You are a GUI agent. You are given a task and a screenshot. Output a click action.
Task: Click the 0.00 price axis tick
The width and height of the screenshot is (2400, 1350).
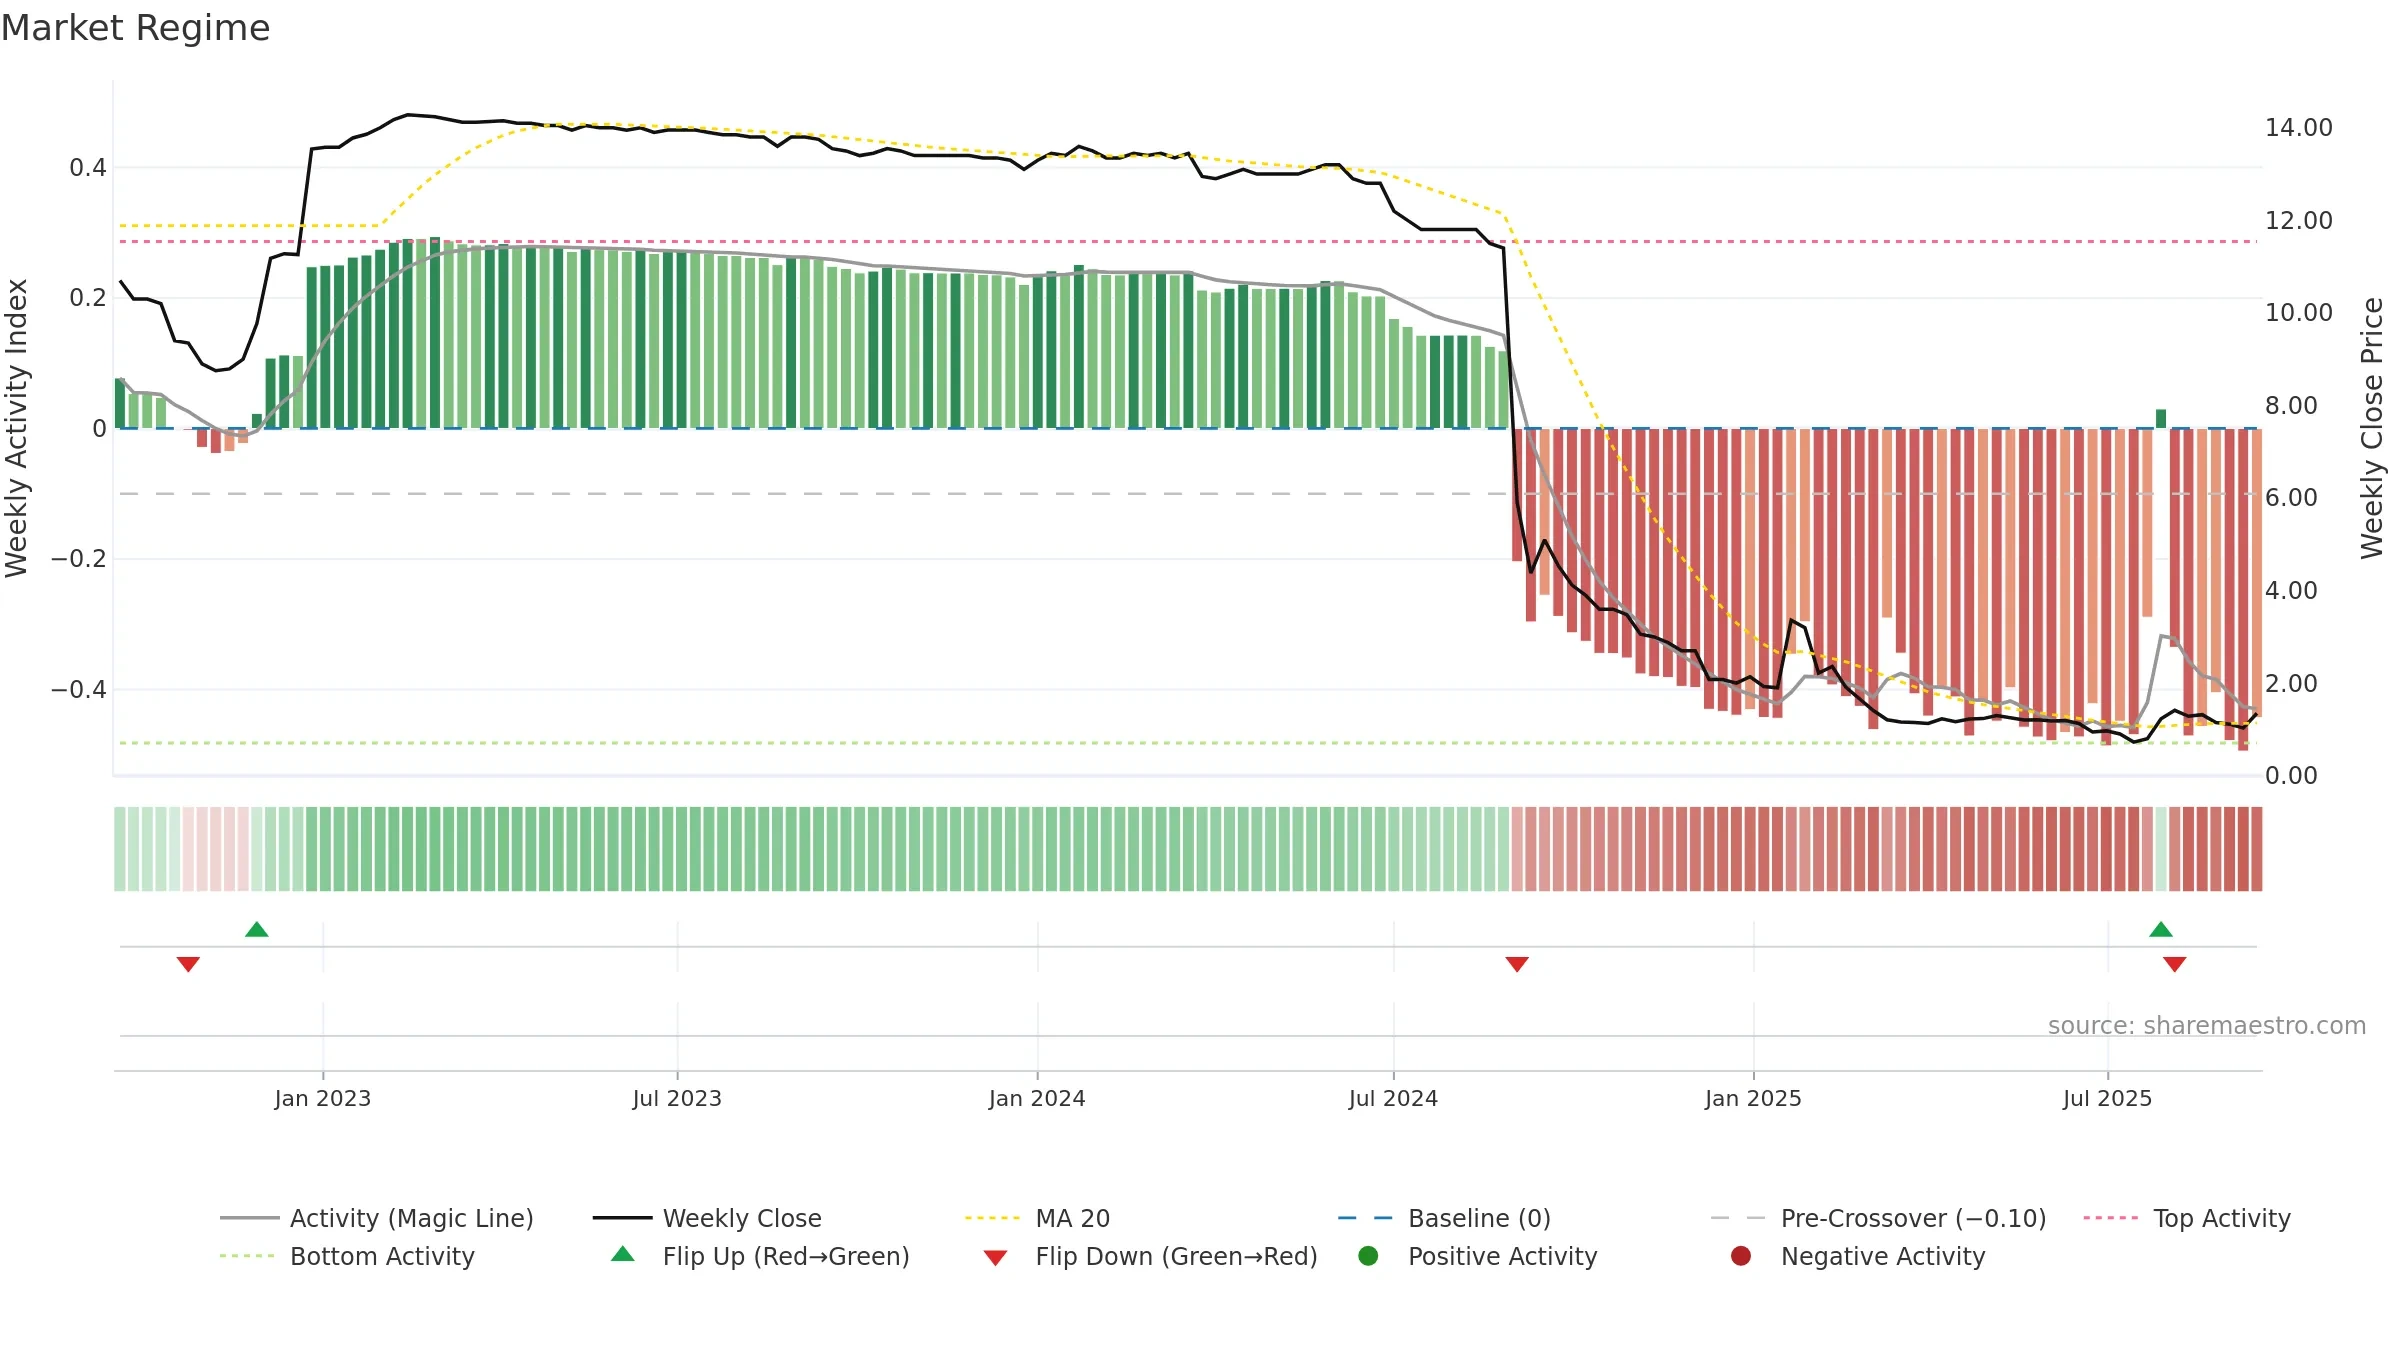[2291, 776]
